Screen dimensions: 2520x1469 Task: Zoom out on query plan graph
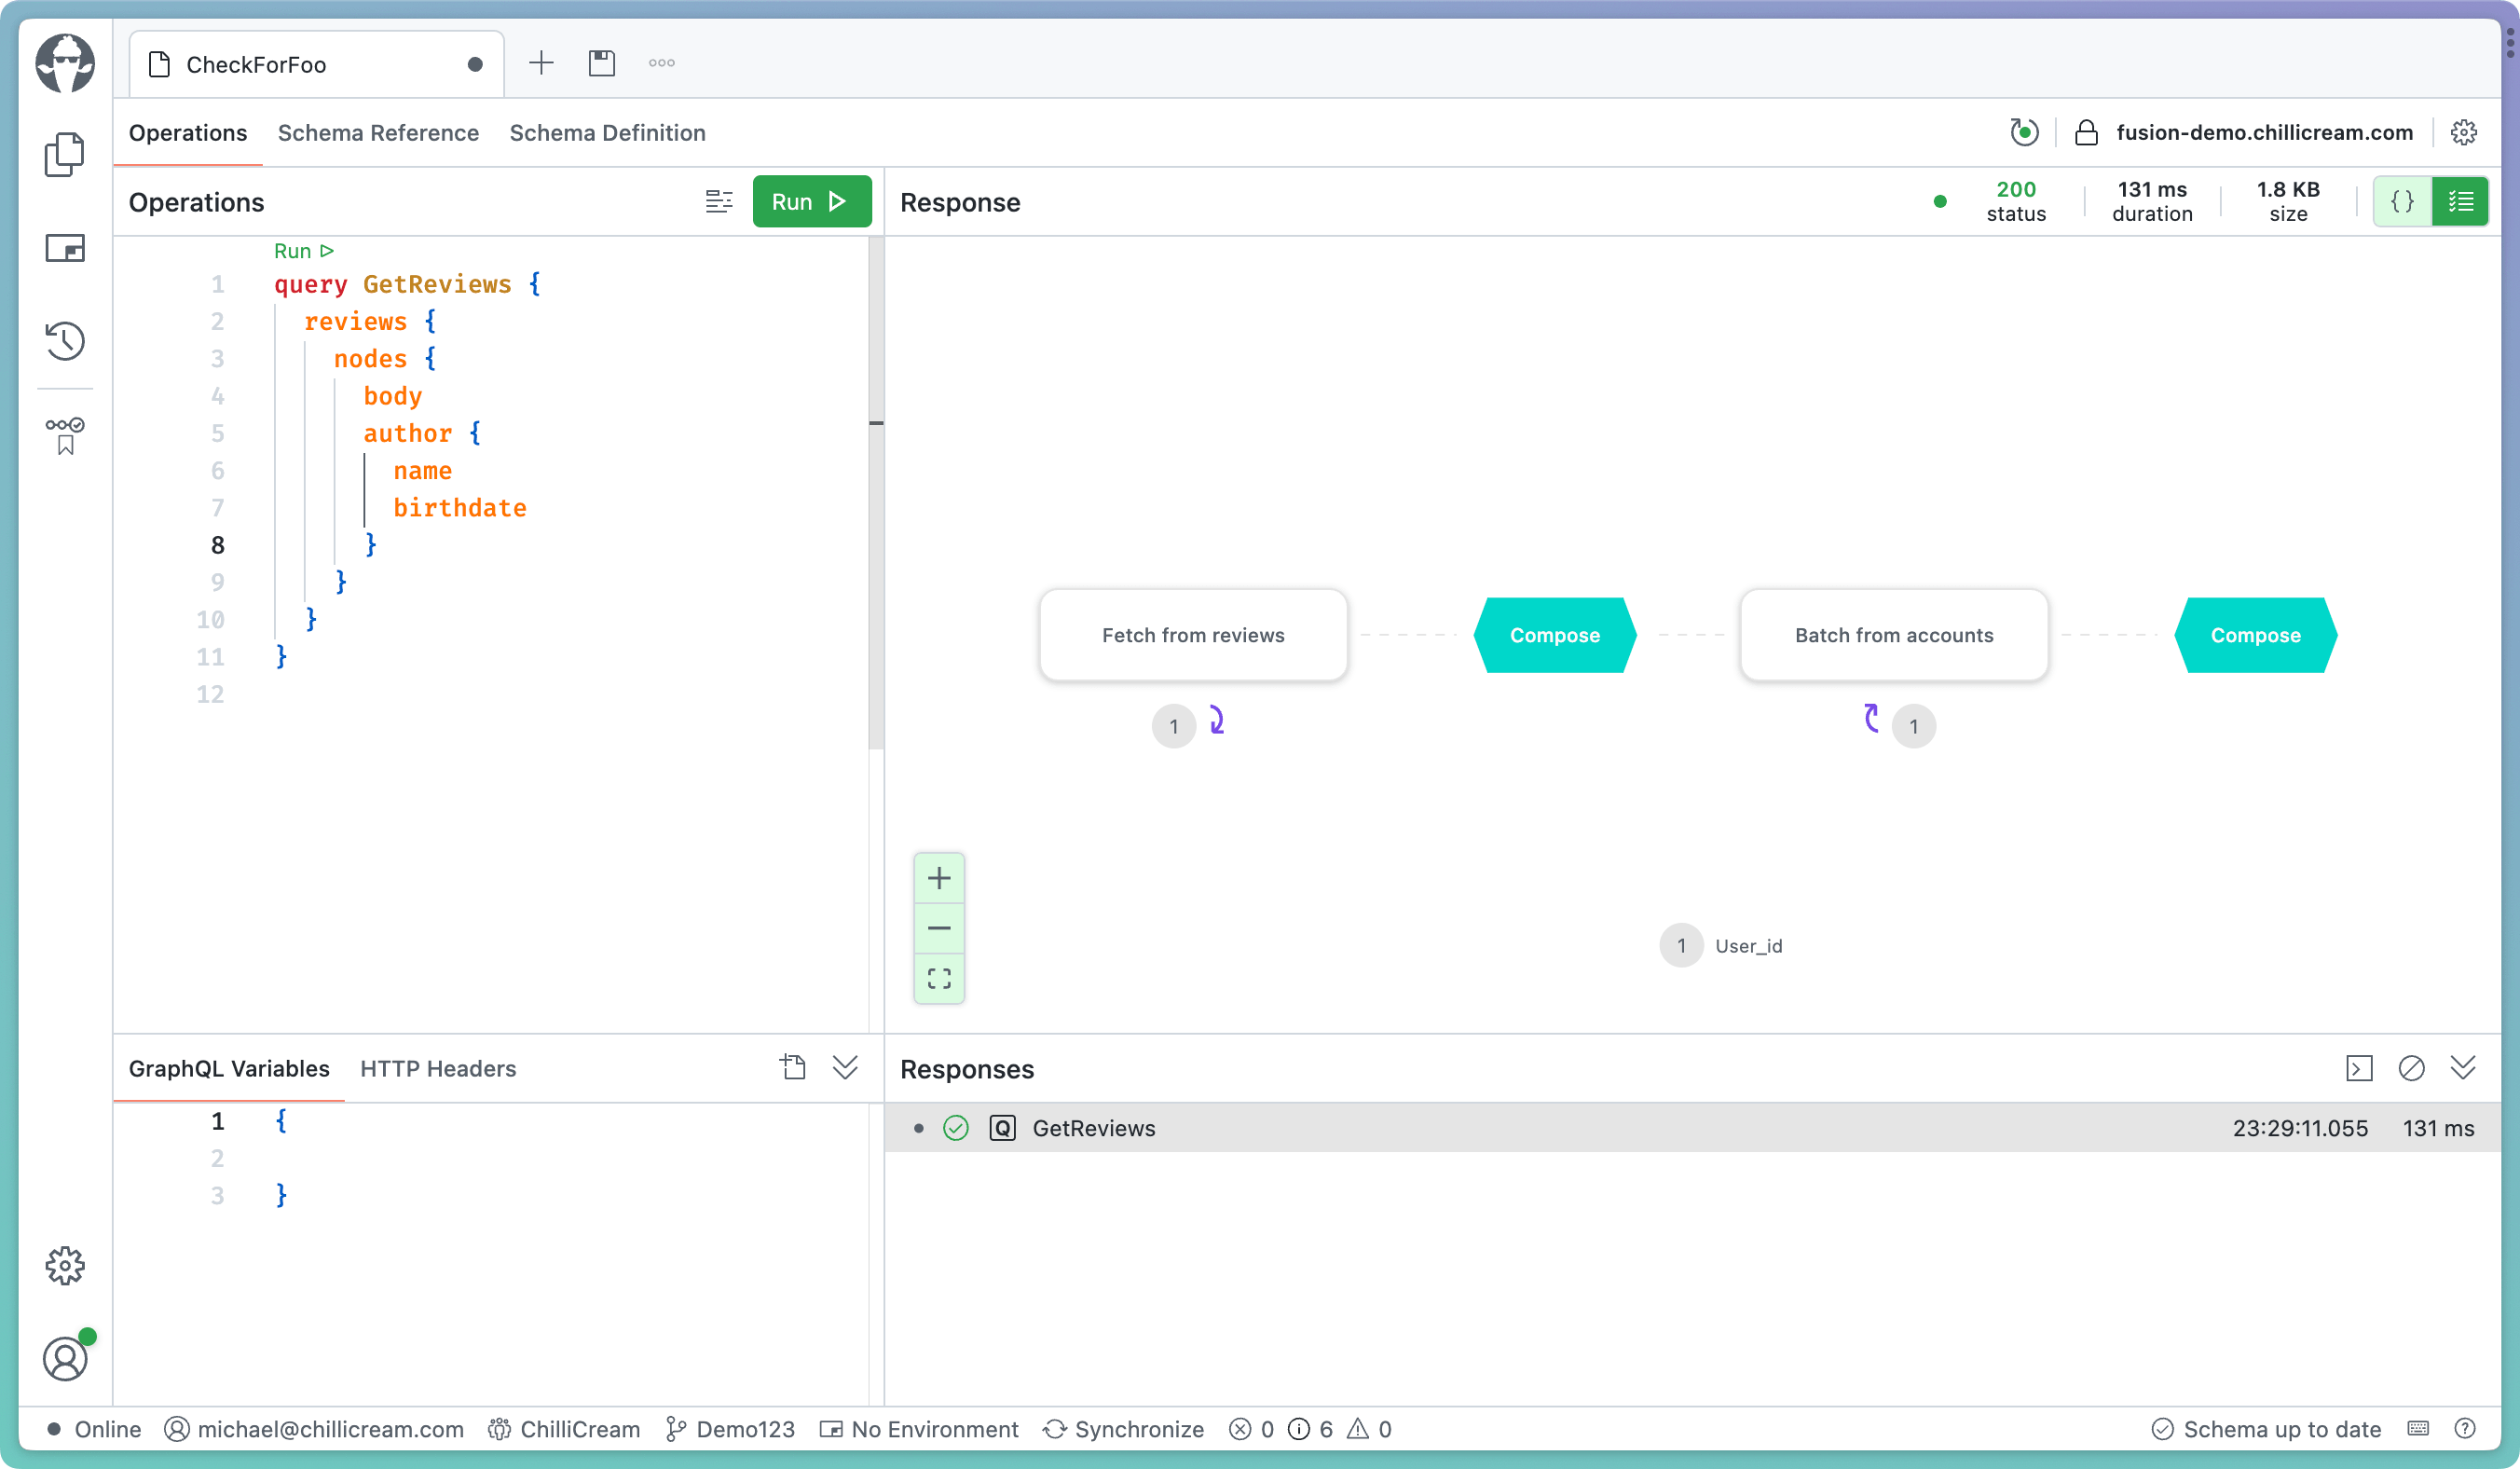(939, 928)
